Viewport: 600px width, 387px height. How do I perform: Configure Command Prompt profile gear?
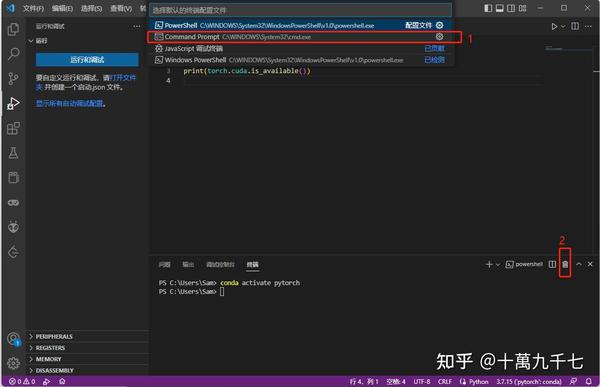(x=439, y=37)
